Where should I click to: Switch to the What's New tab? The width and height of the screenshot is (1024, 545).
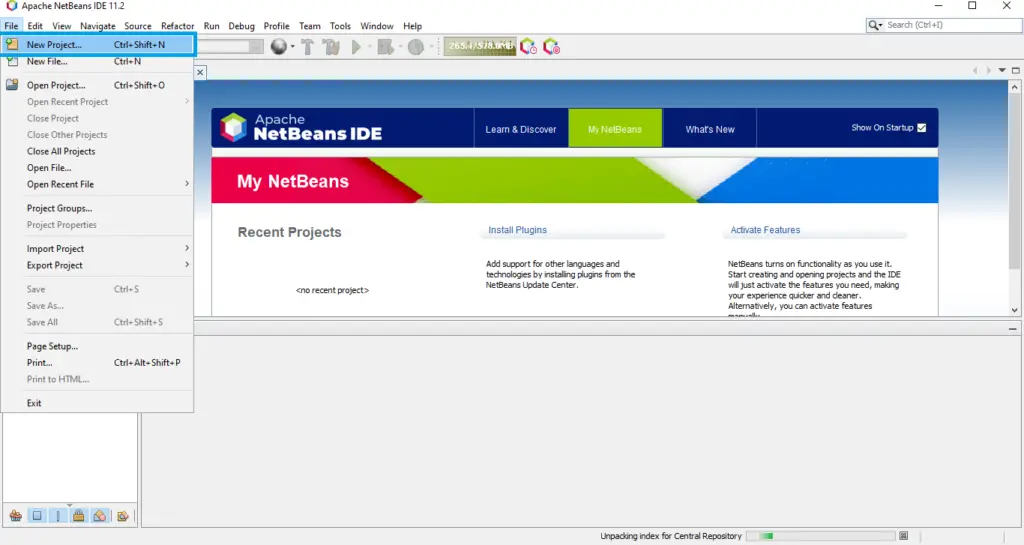click(x=710, y=129)
